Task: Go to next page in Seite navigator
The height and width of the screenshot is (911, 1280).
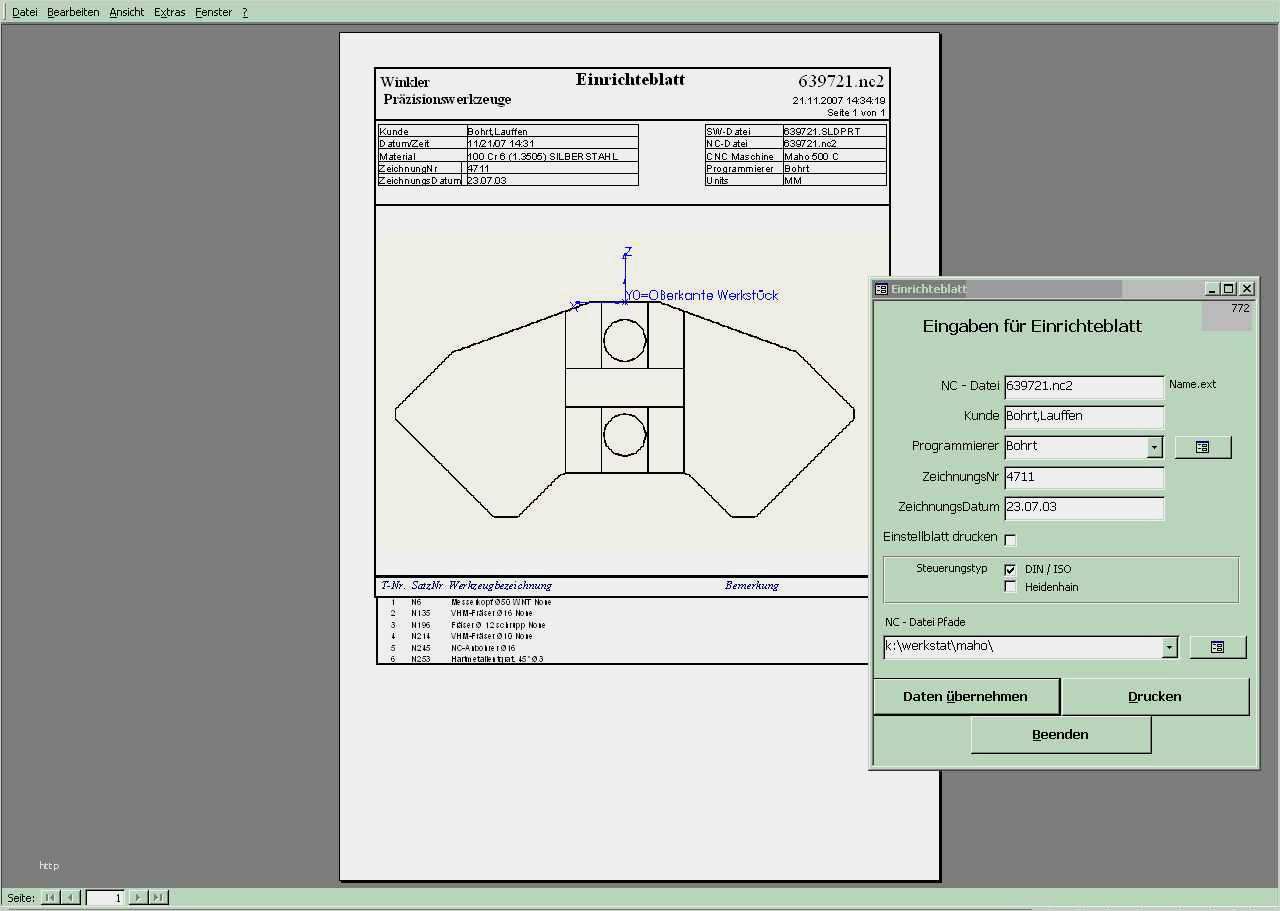Action: click(138, 897)
